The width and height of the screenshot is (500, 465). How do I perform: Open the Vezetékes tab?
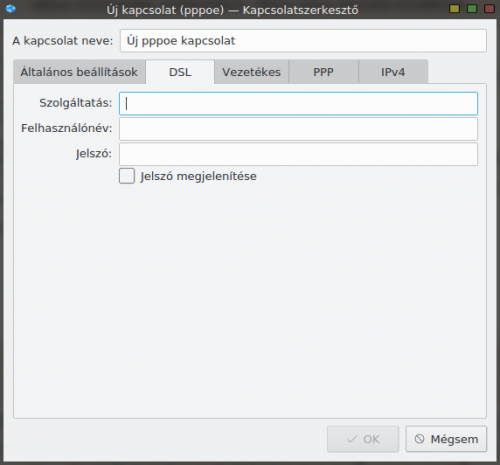pyautogui.click(x=251, y=72)
